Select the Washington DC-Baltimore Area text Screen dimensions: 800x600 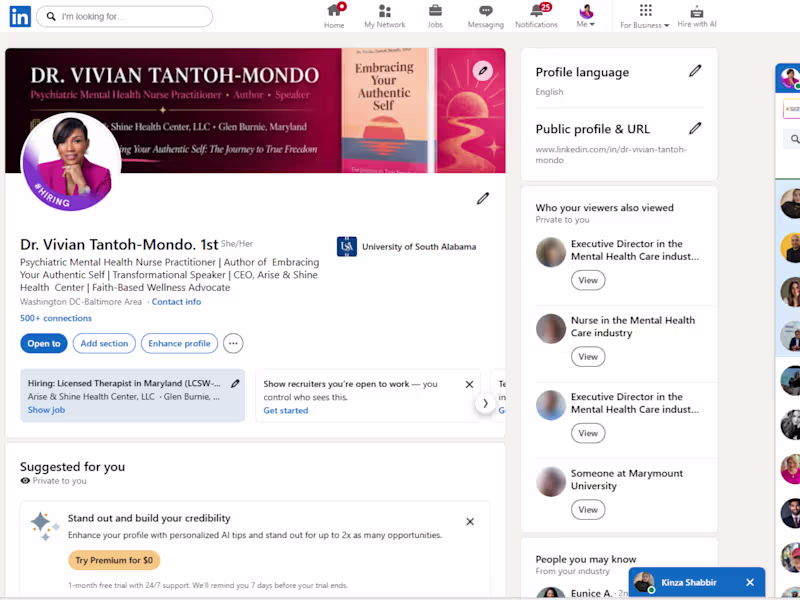81,302
